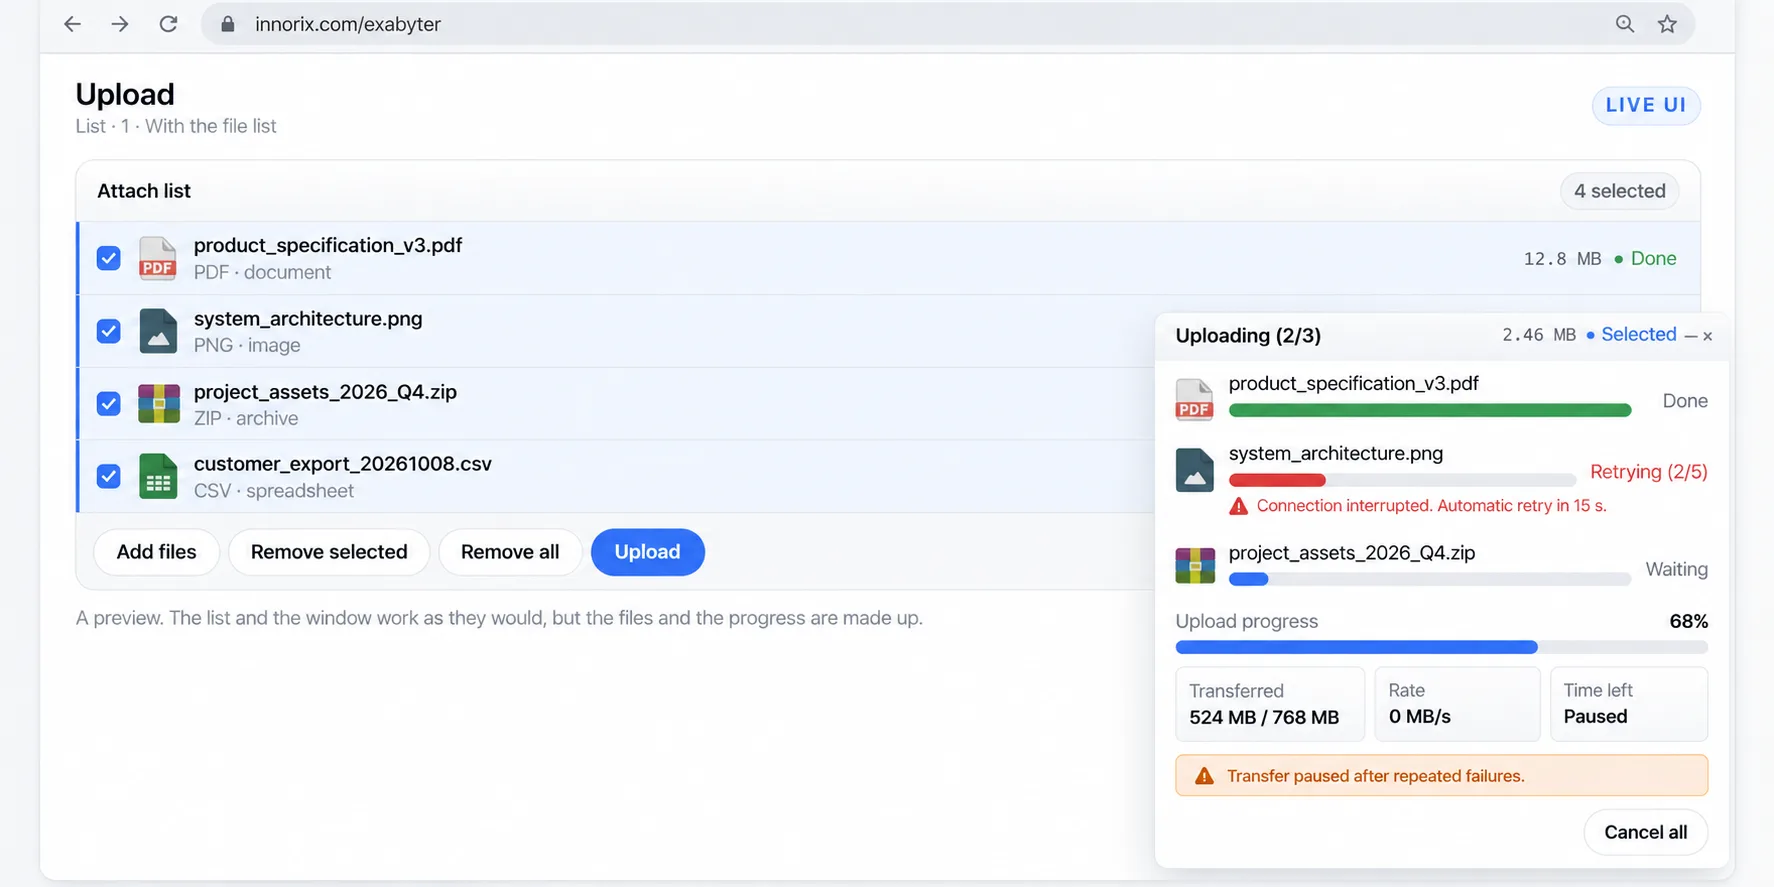This screenshot has width=1774, height=887.
Task: Click the address bar showing innorix.com/exabyter
Action: [x=948, y=24]
